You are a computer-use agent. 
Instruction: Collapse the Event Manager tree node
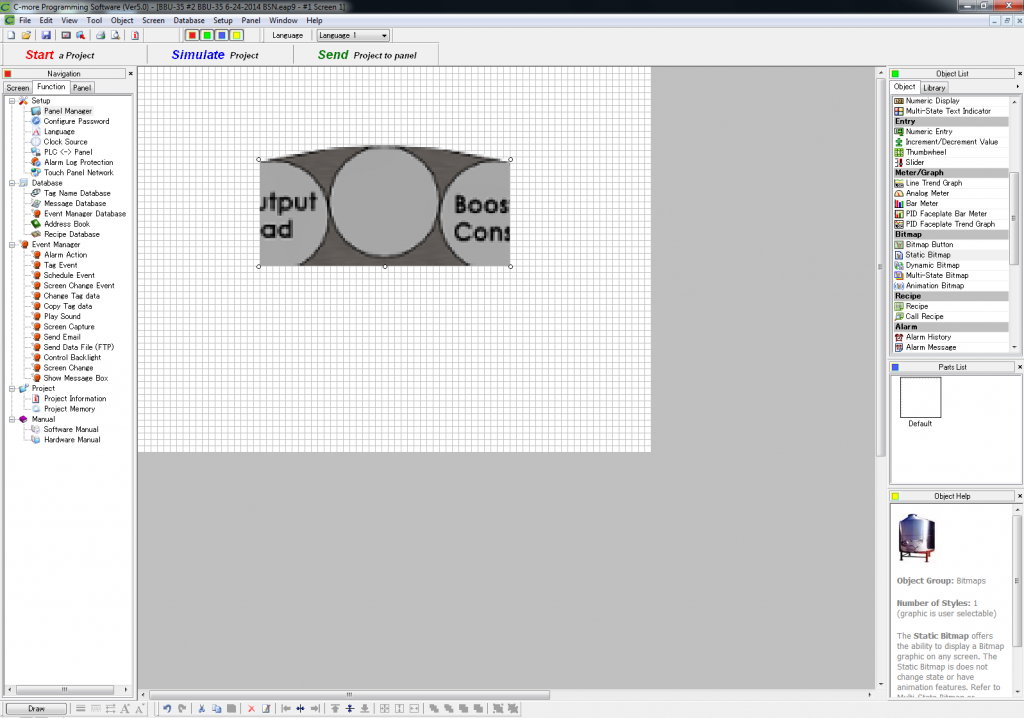[10, 244]
